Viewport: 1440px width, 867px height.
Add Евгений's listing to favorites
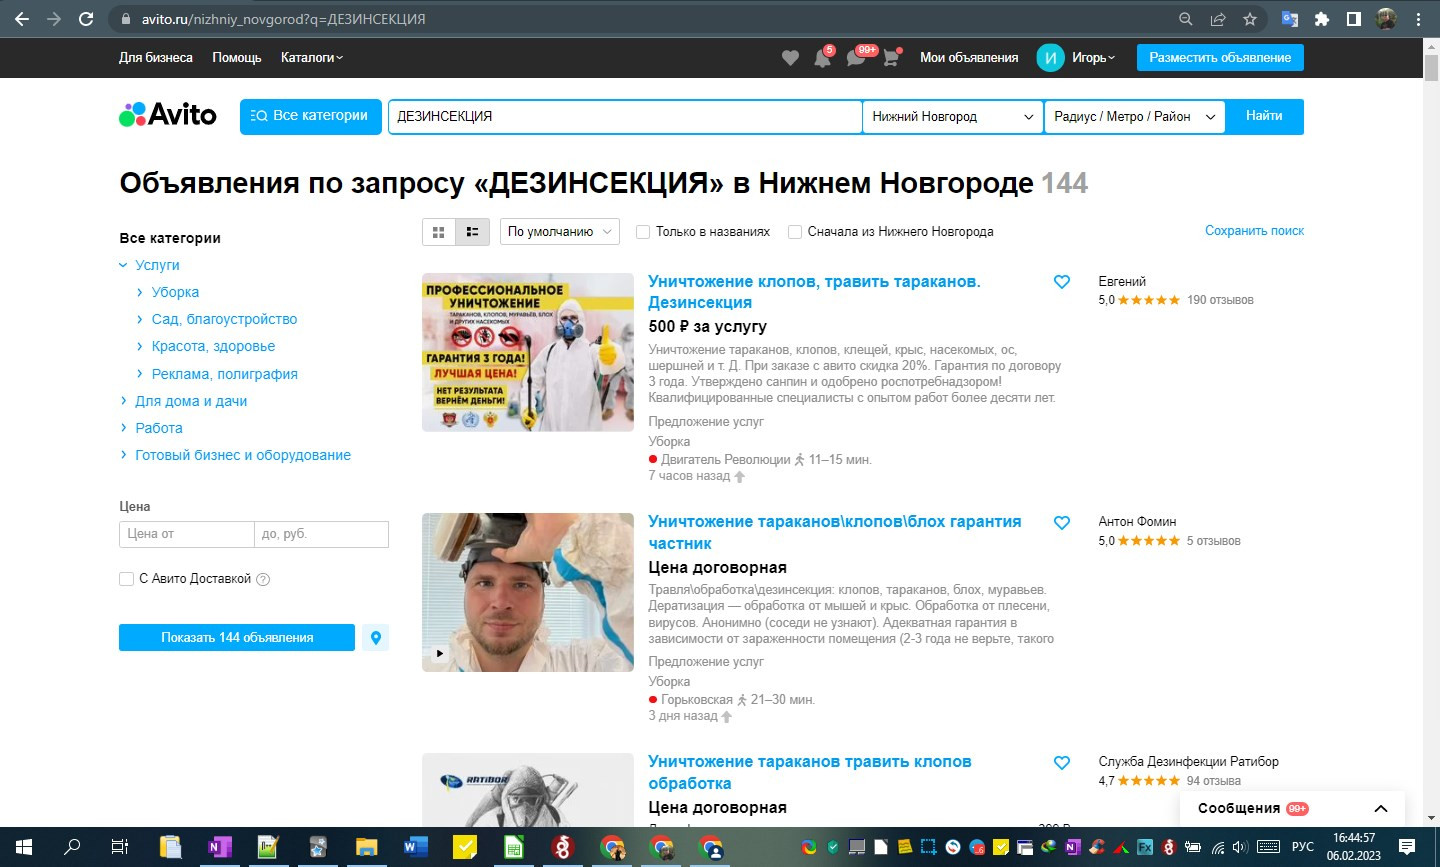1062,282
